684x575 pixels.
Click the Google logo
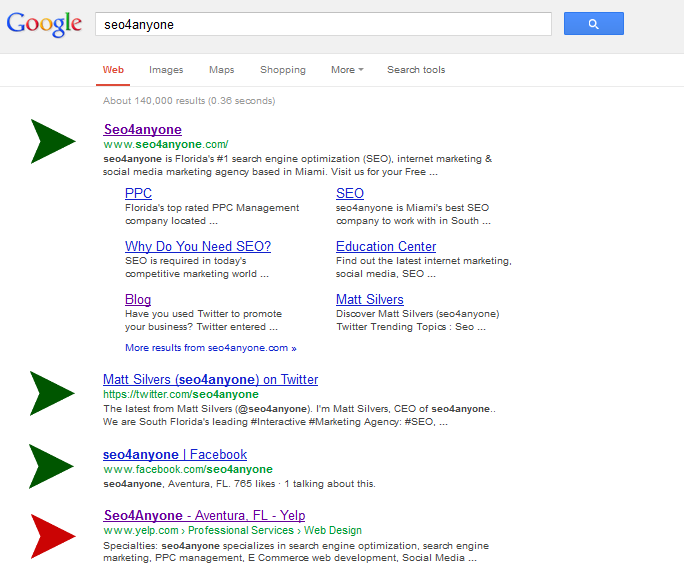coord(44,24)
